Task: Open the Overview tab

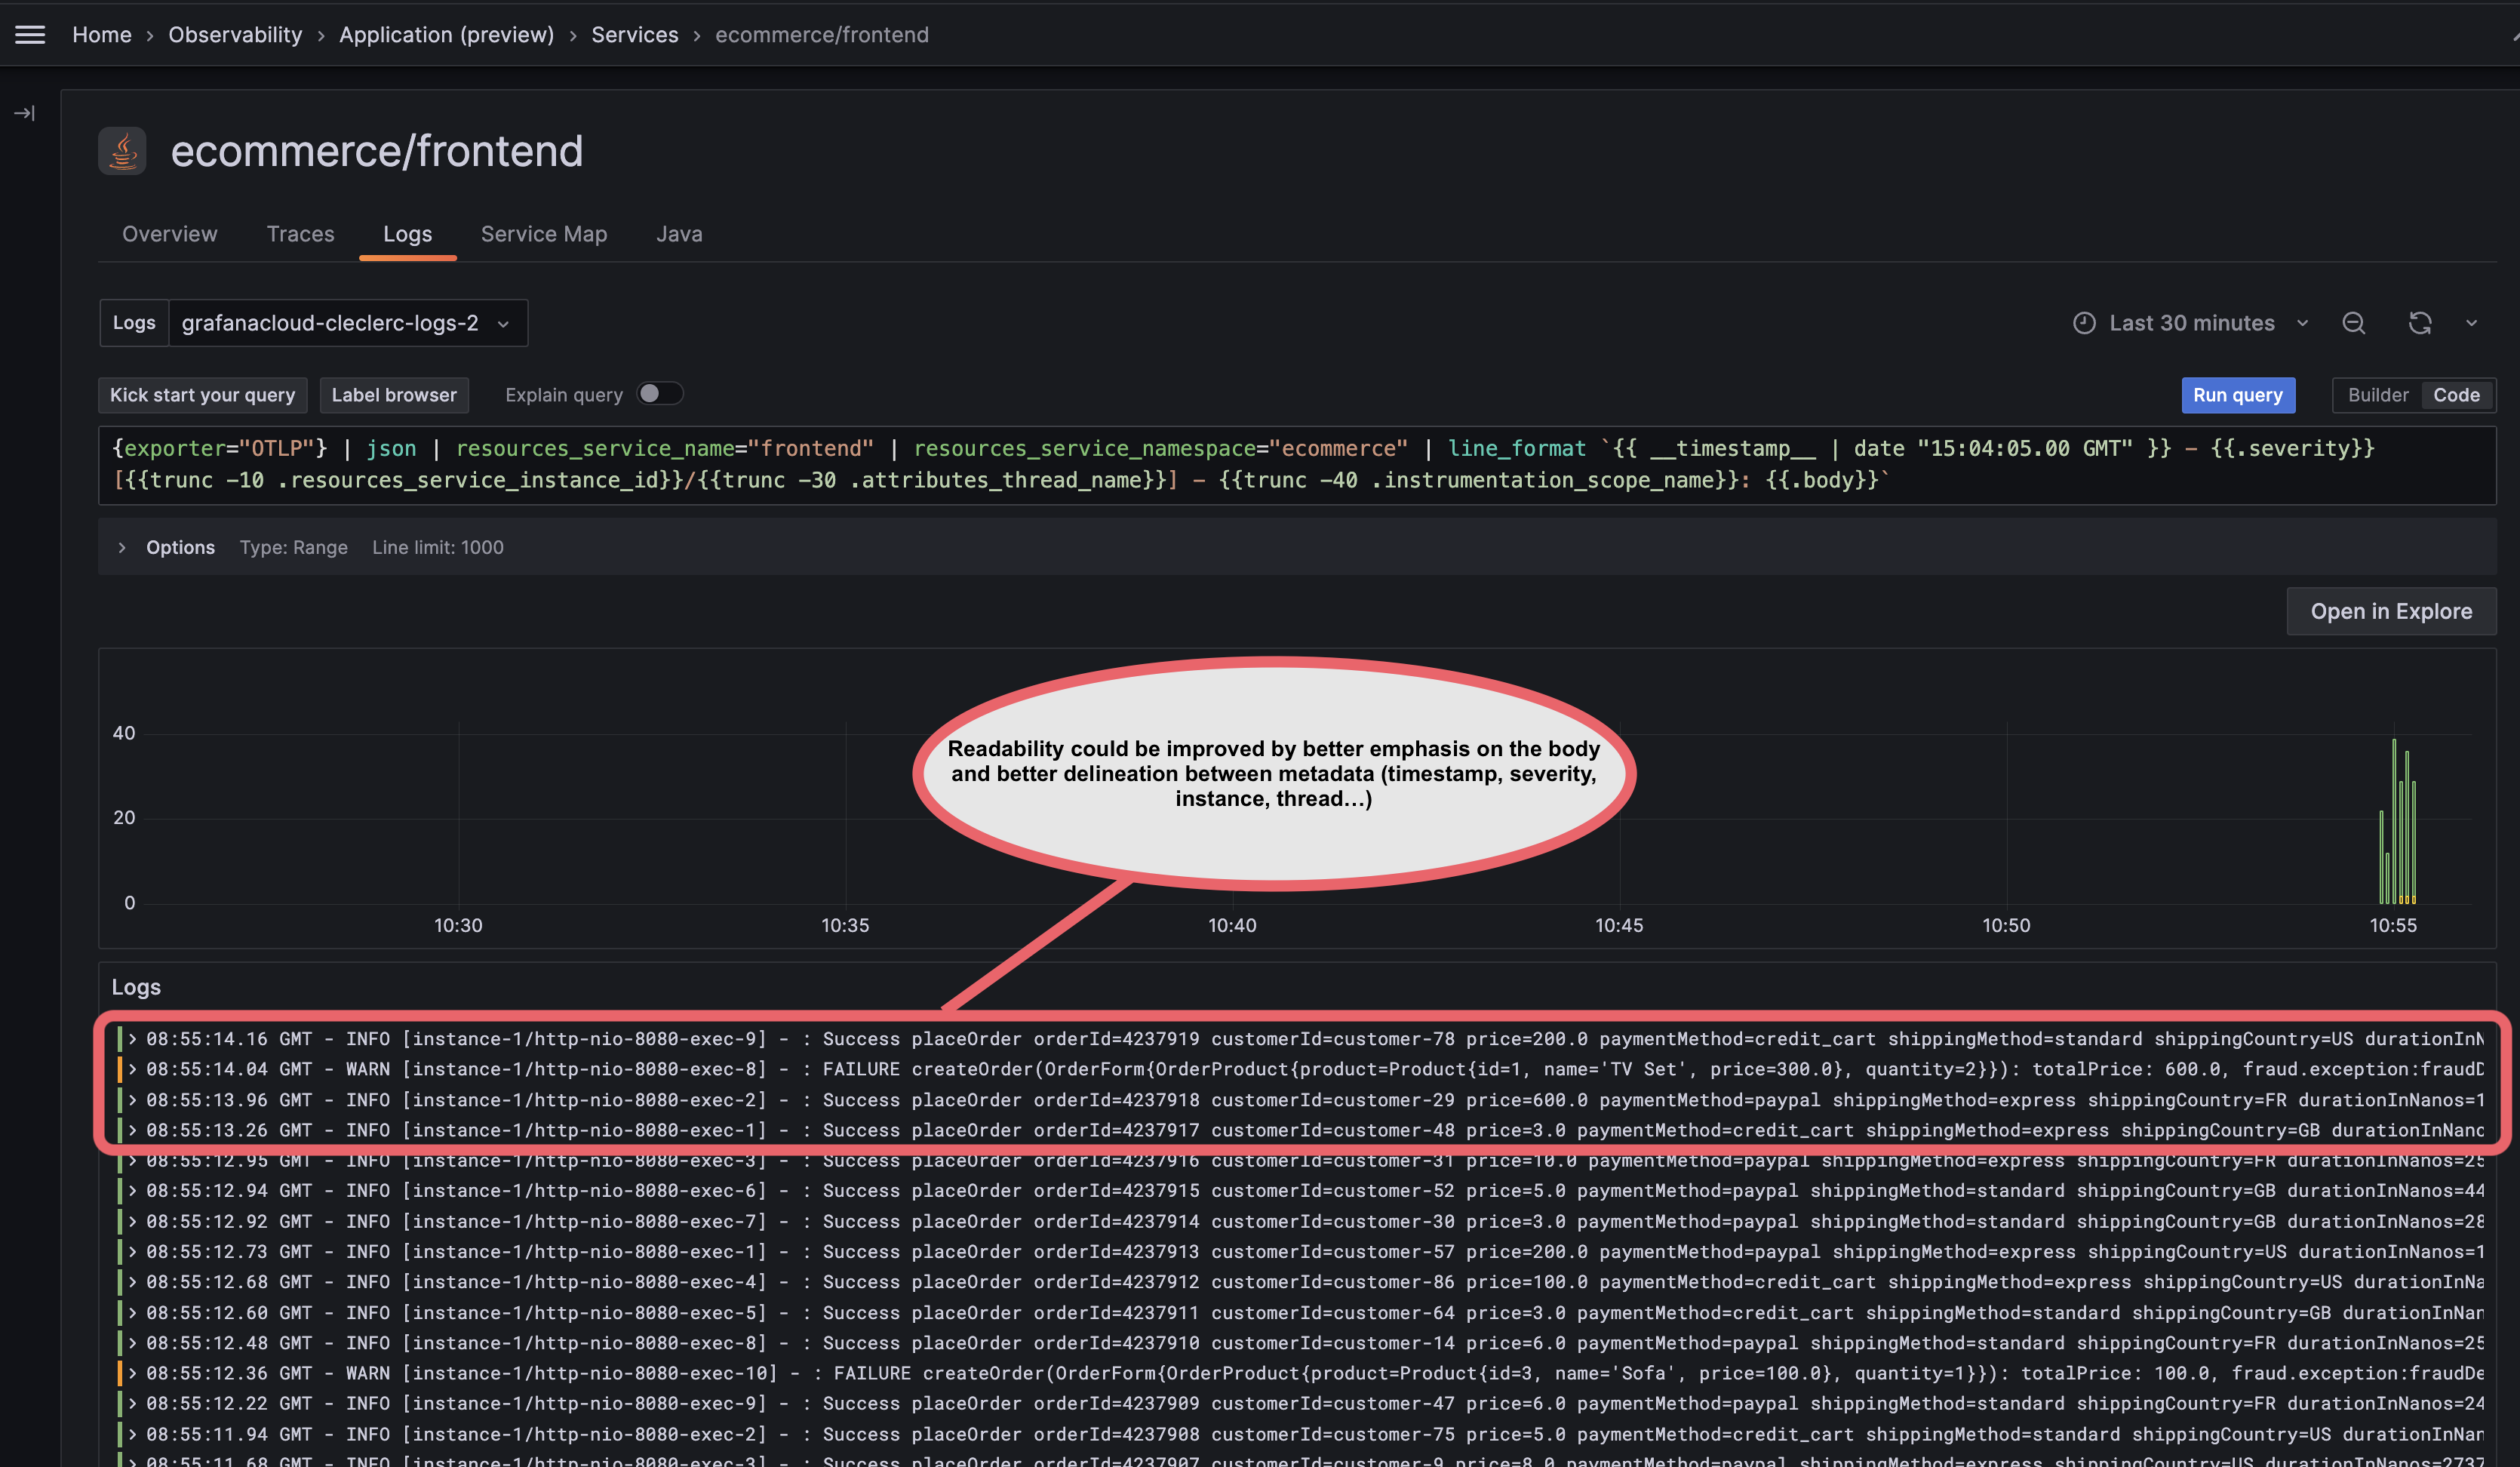Action: [x=170, y=234]
